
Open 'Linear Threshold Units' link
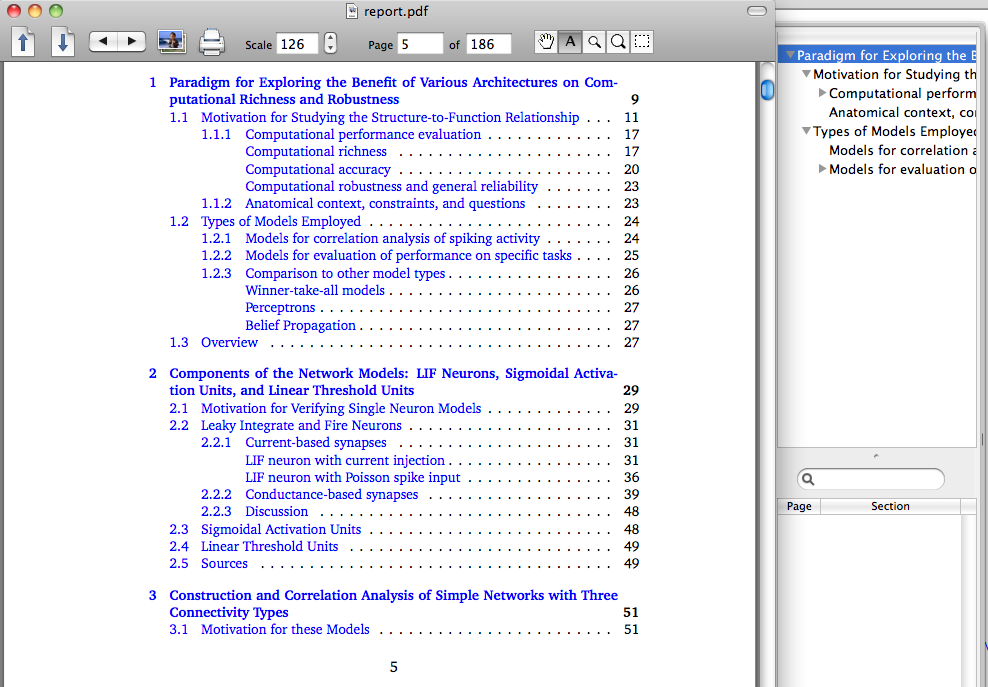[270, 546]
